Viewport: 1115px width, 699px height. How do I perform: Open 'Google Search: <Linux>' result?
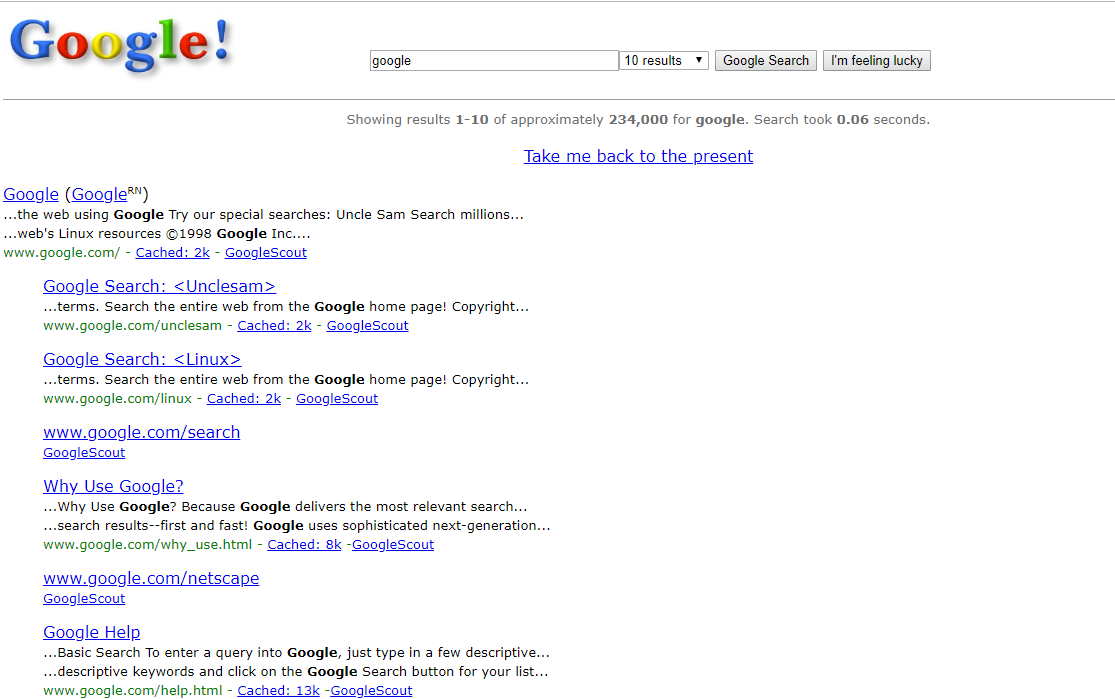click(x=142, y=359)
